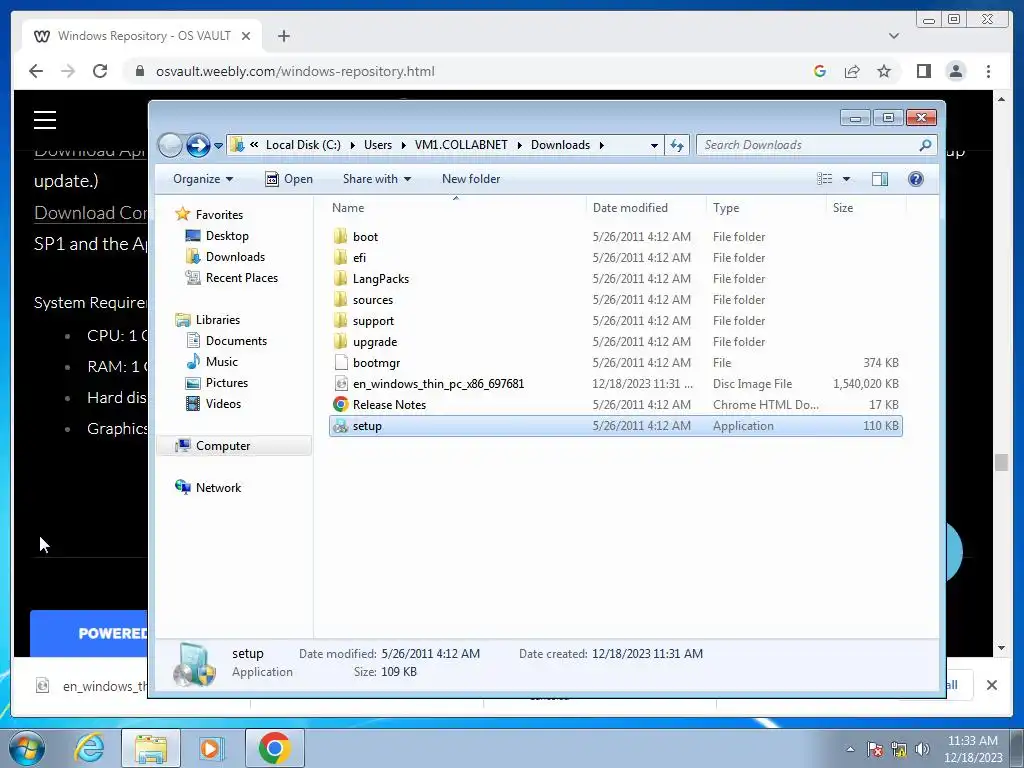Select the bootmgr file icon
This screenshot has height=768, width=1024.
point(340,362)
